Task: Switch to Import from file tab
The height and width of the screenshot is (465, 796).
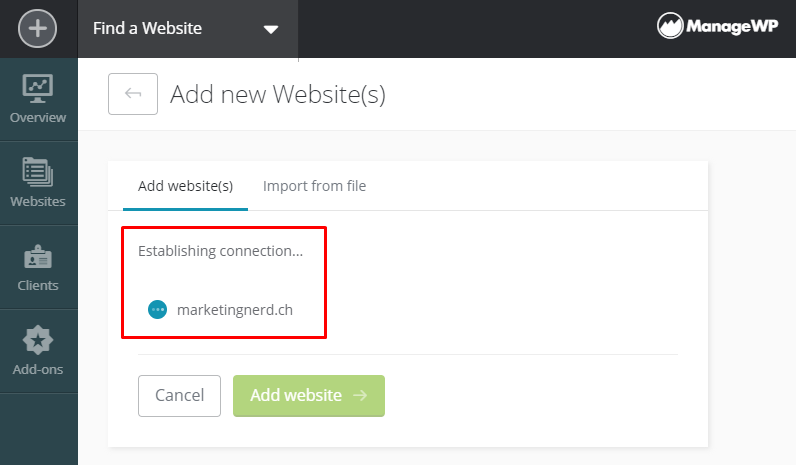Action: pos(314,186)
